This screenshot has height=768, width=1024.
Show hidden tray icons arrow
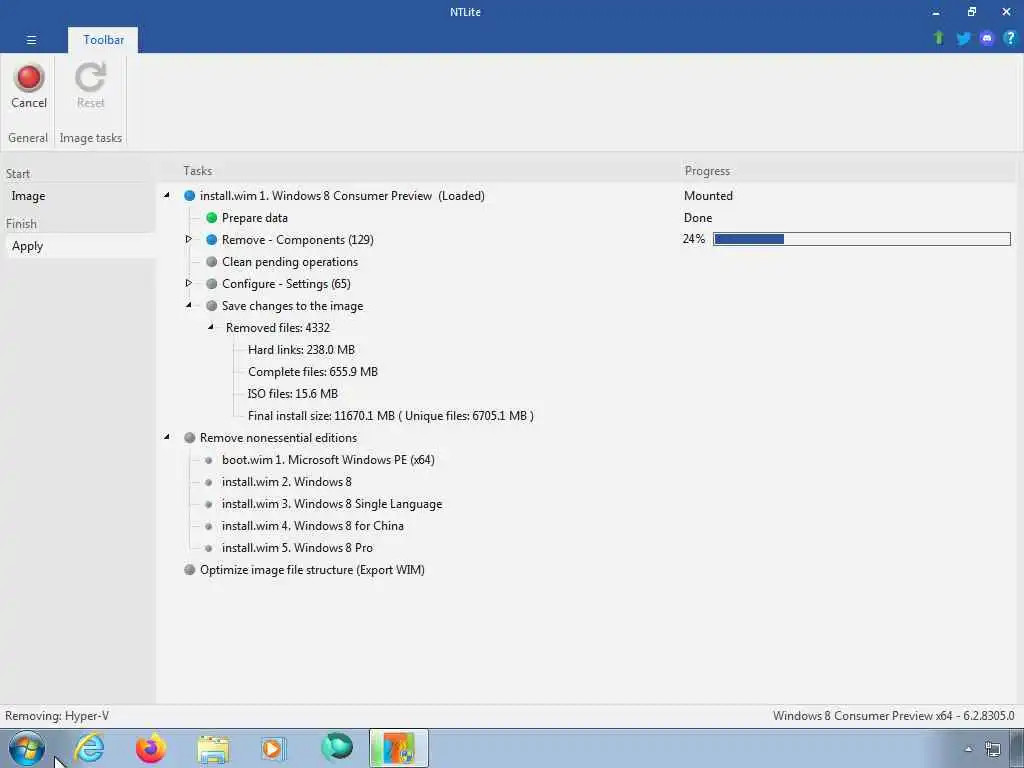[x=968, y=749]
